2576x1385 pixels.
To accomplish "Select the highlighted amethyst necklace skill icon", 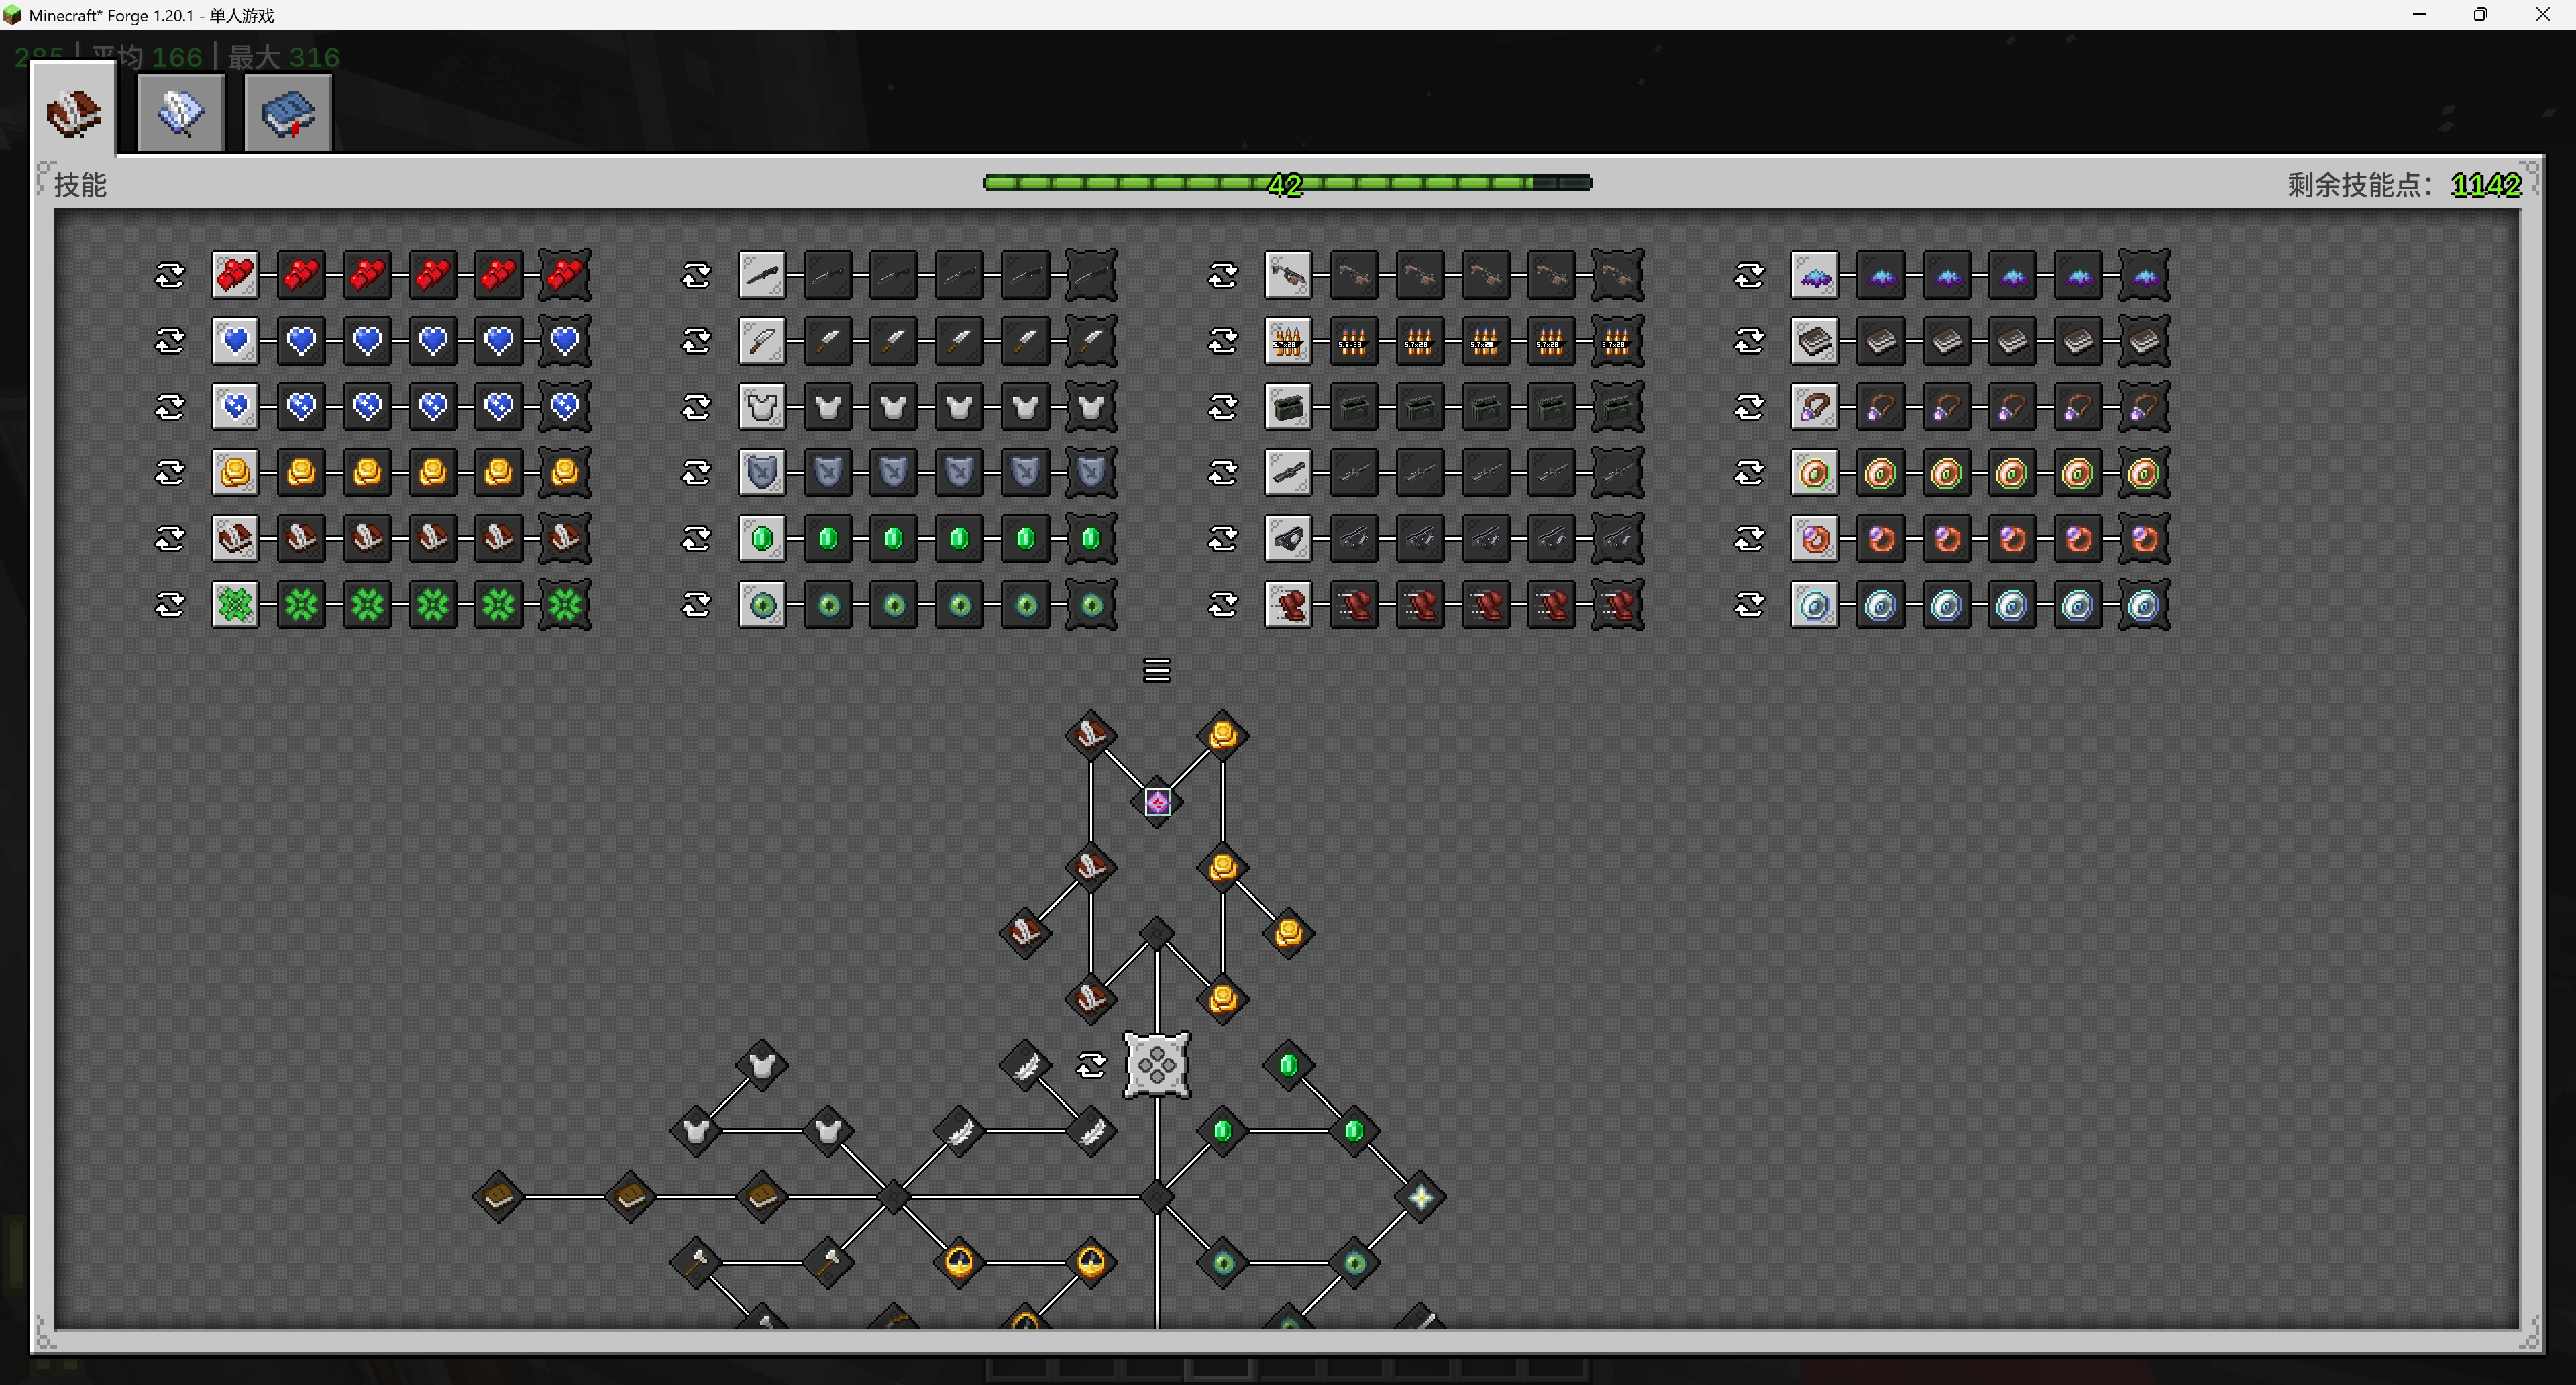I will tap(1815, 407).
